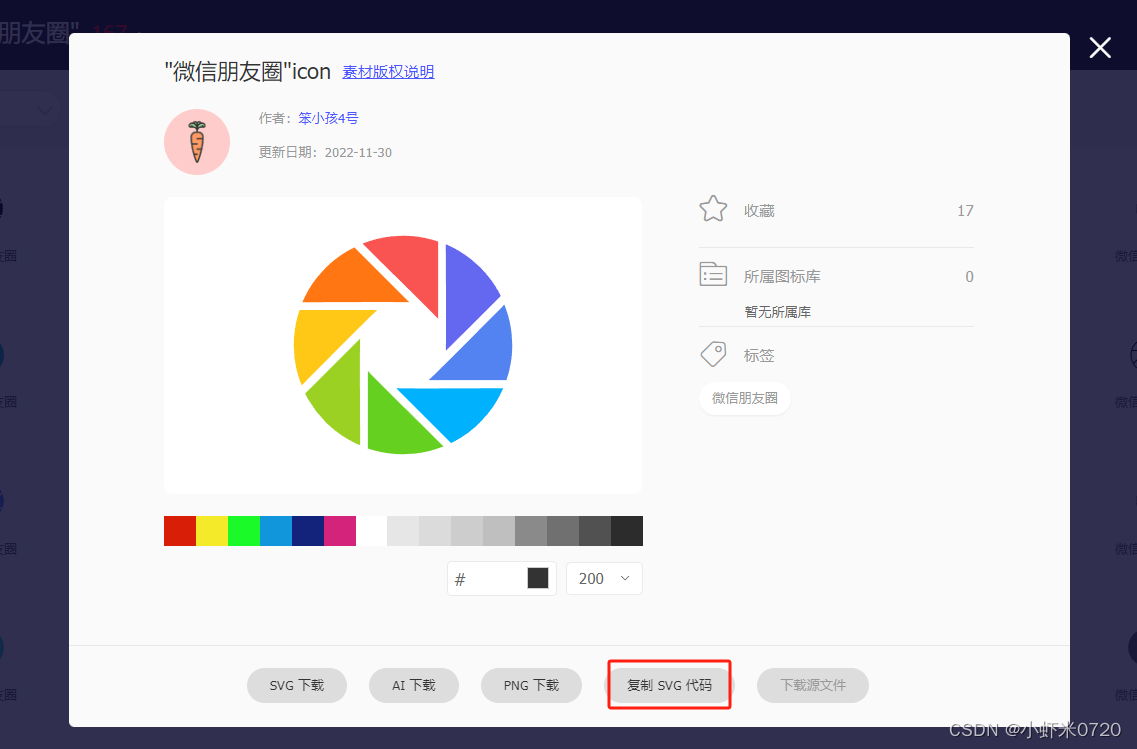The image size is (1137, 749).
Task: Close the icon detail dialog
Action: point(1100,48)
